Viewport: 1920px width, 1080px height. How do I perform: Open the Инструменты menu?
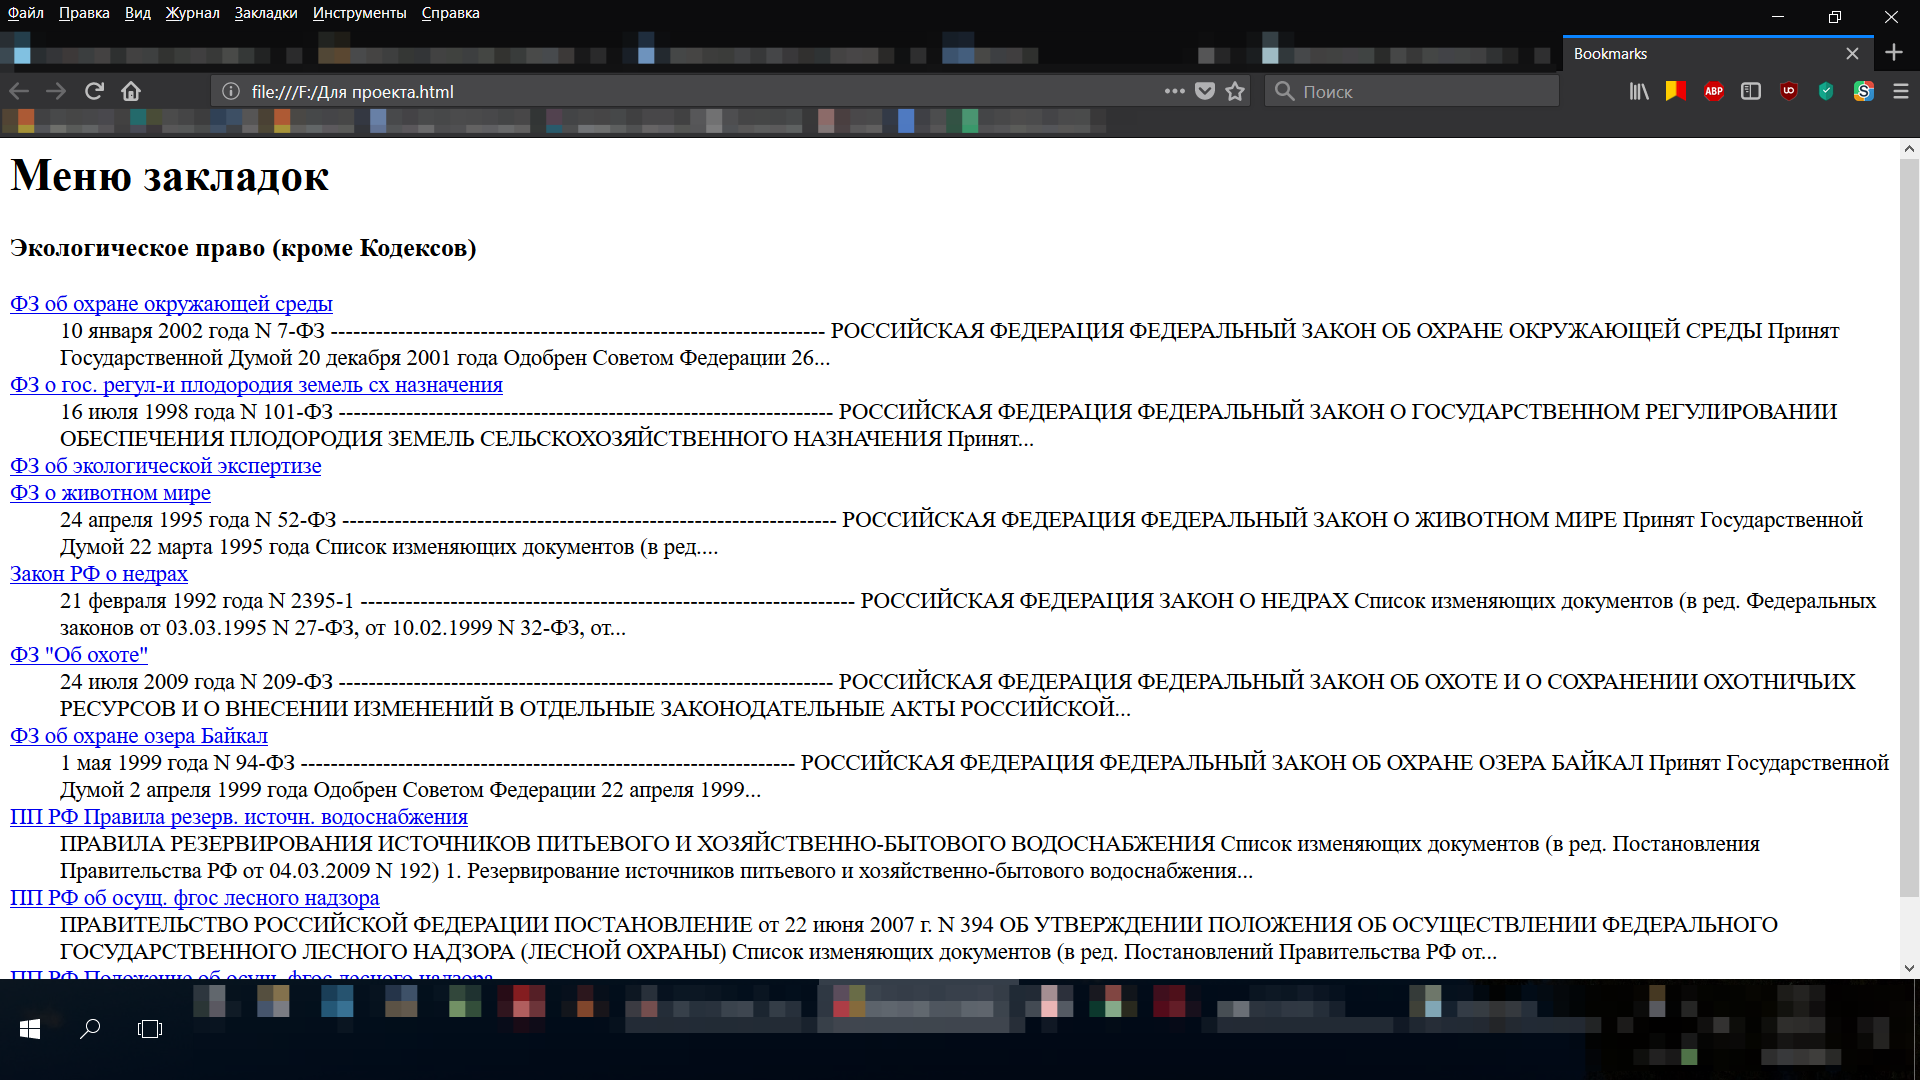pyautogui.click(x=359, y=13)
